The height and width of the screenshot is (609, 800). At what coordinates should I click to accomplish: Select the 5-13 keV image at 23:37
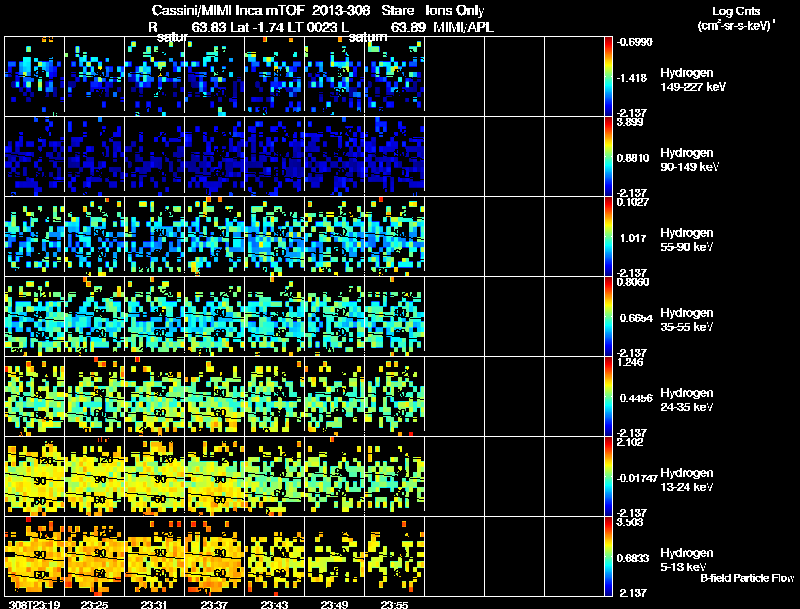pos(214,556)
